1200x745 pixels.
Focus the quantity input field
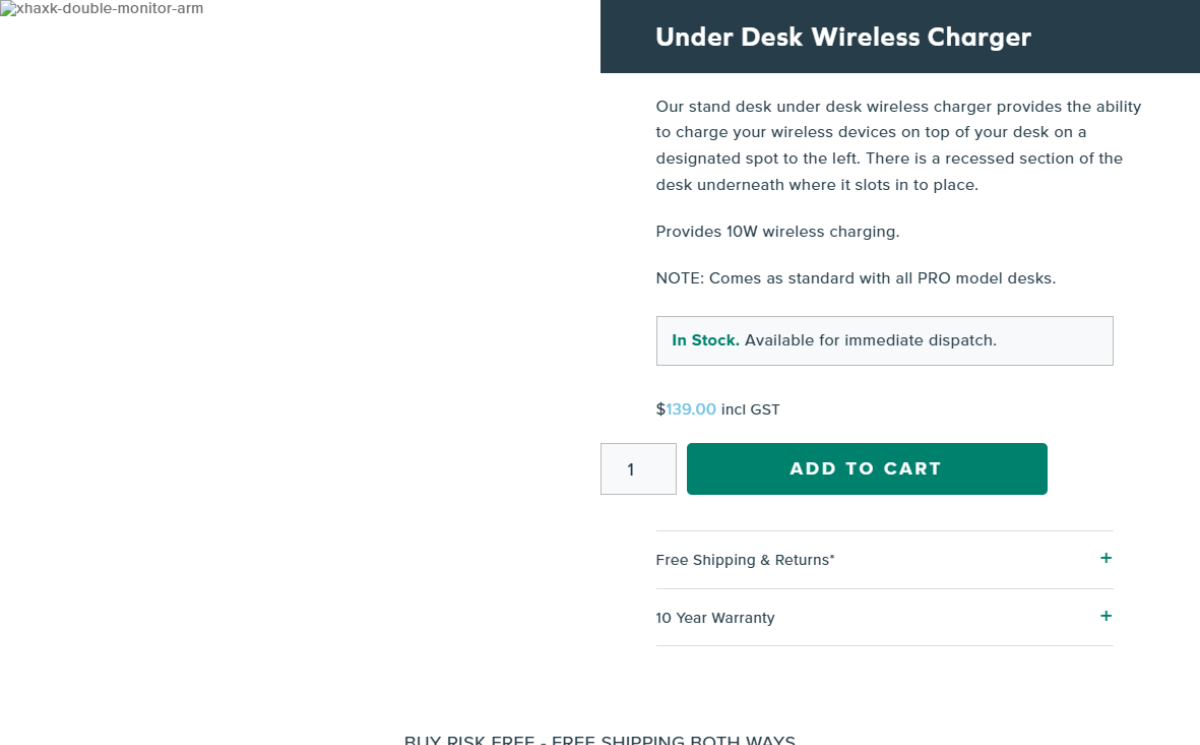[638, 469]
